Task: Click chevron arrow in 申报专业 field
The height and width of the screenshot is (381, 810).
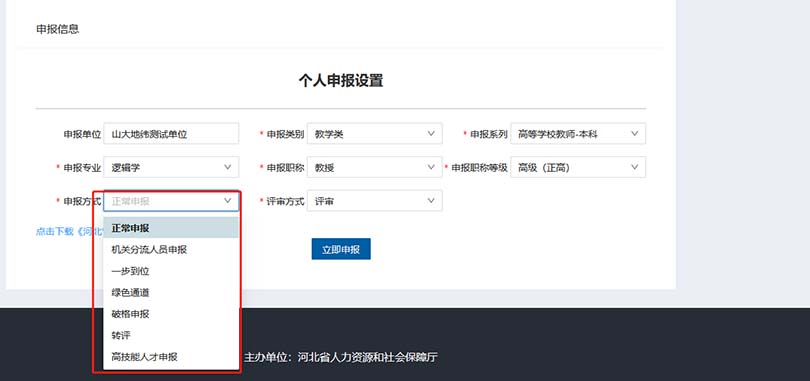Action: pos(227,167)
